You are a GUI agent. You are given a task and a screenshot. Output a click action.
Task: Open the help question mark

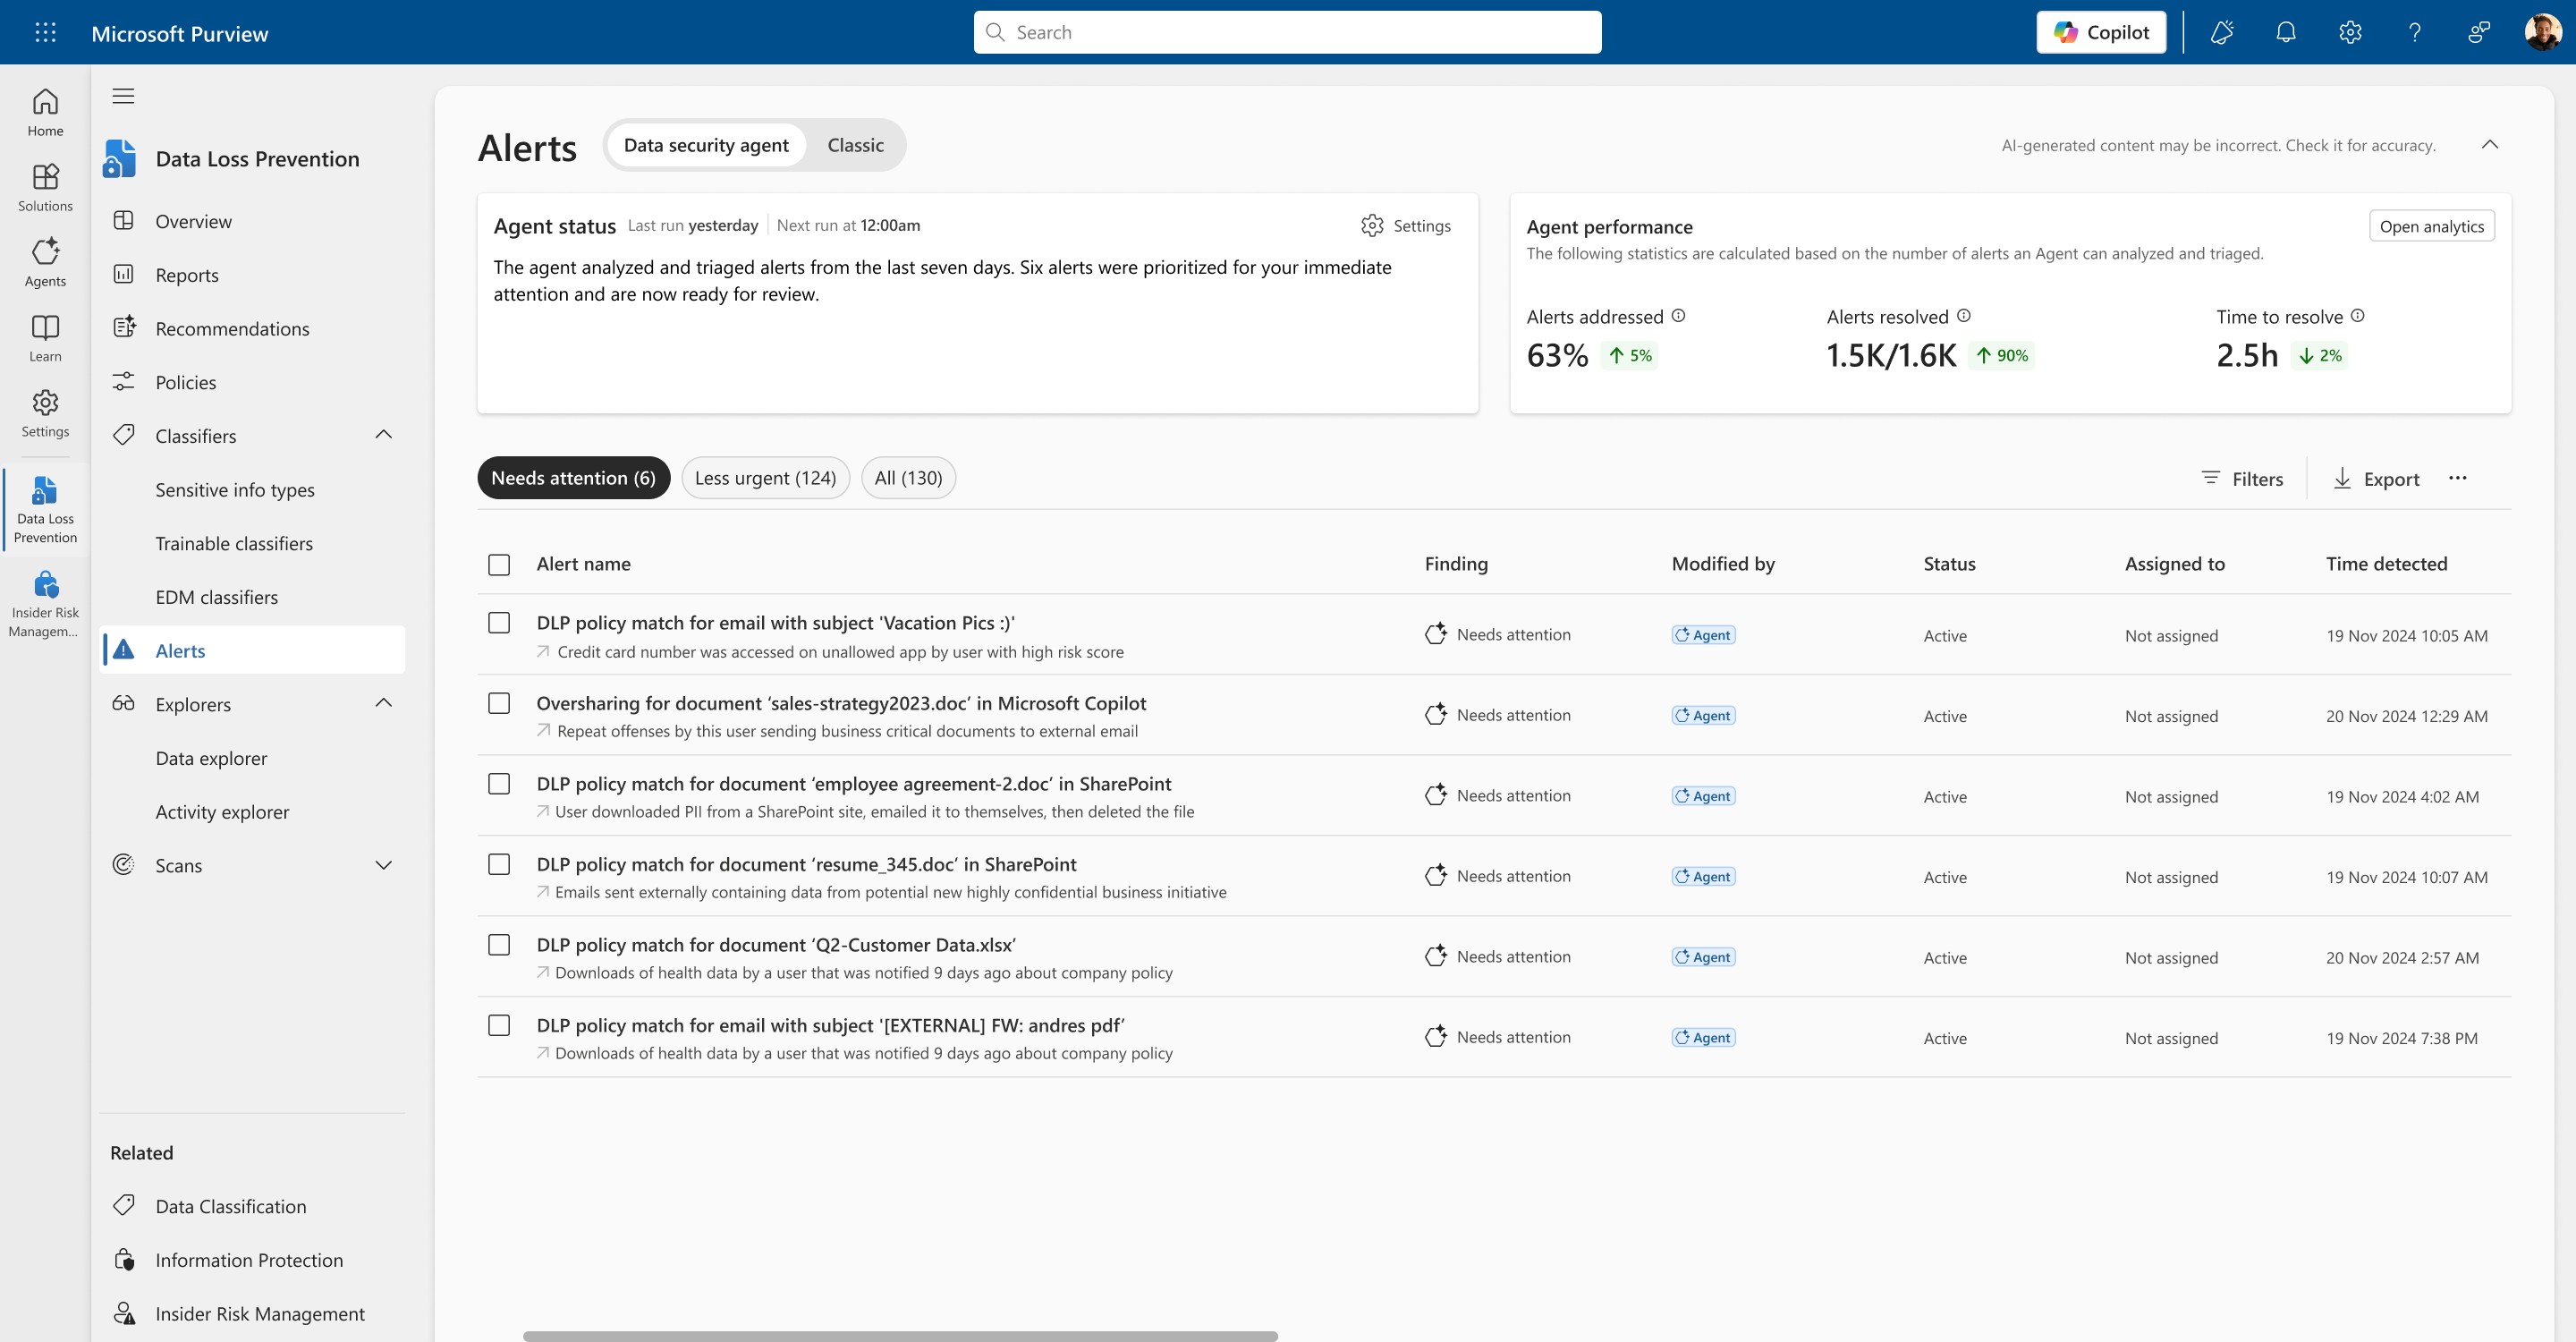pyautogui.click(x=2414, y=32)
